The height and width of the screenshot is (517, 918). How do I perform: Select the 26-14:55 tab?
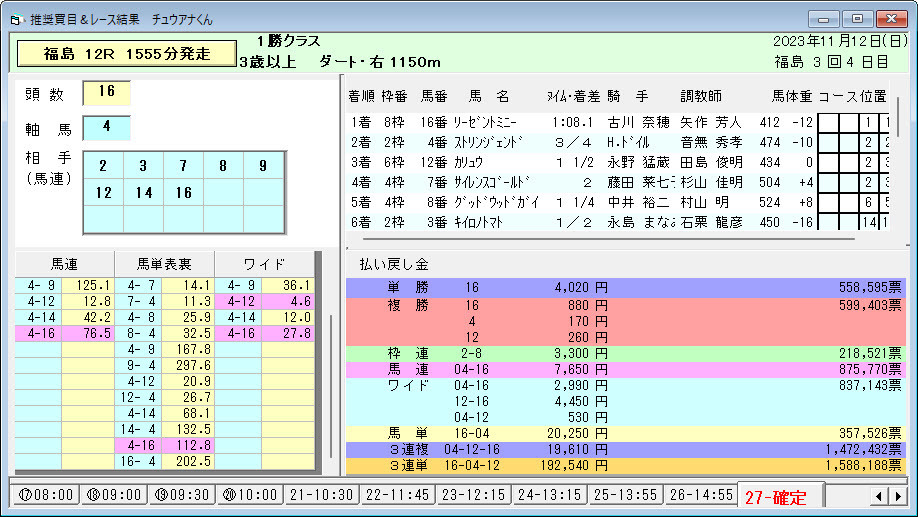coord(700,495)
